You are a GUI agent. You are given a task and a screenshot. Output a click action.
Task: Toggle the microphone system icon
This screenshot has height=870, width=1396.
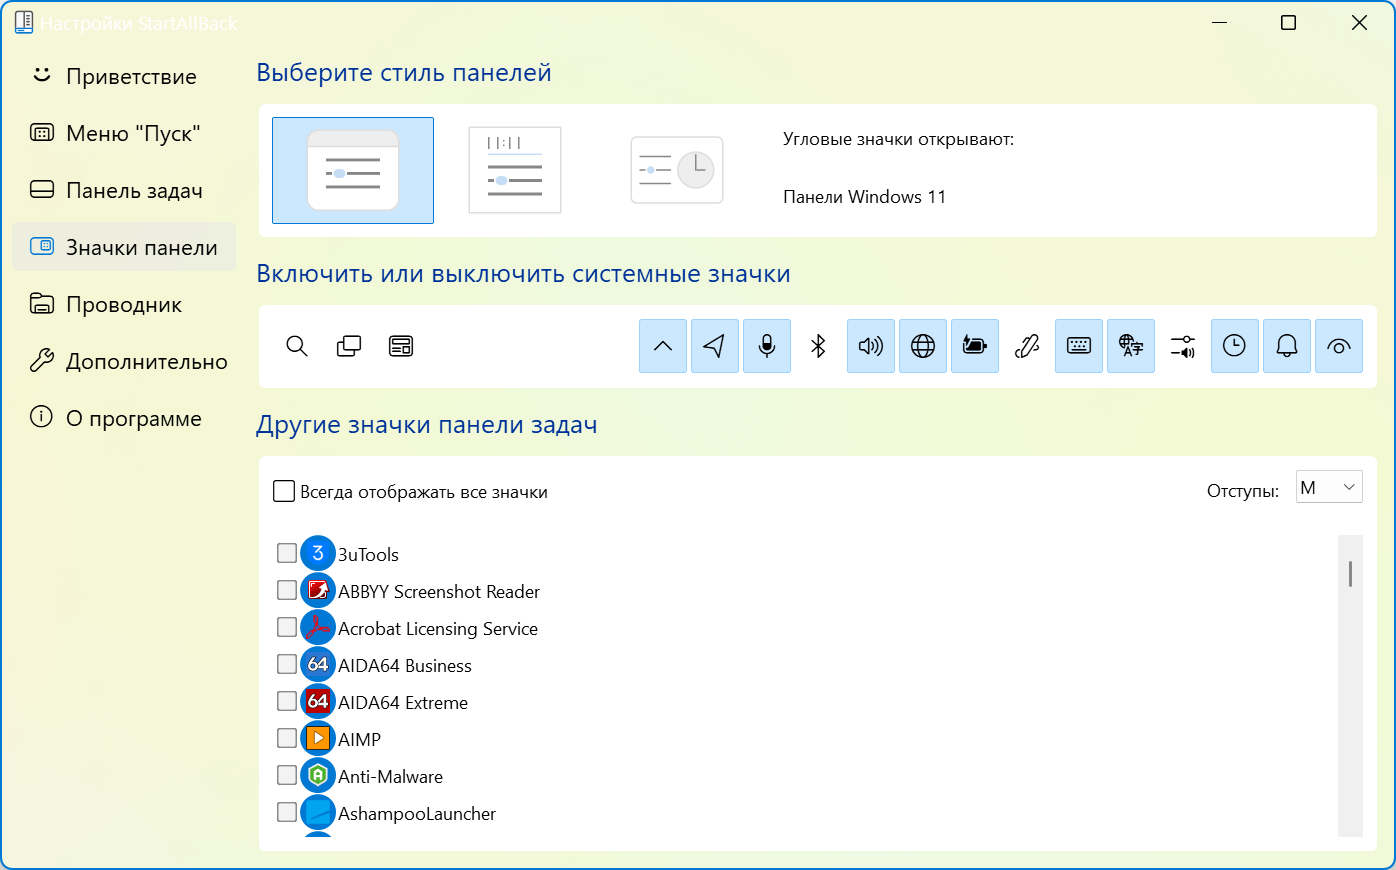(767, 346)
